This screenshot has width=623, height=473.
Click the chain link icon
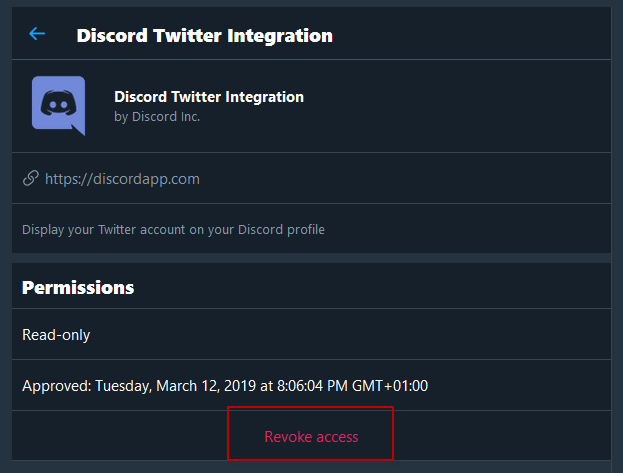(31, 178)
